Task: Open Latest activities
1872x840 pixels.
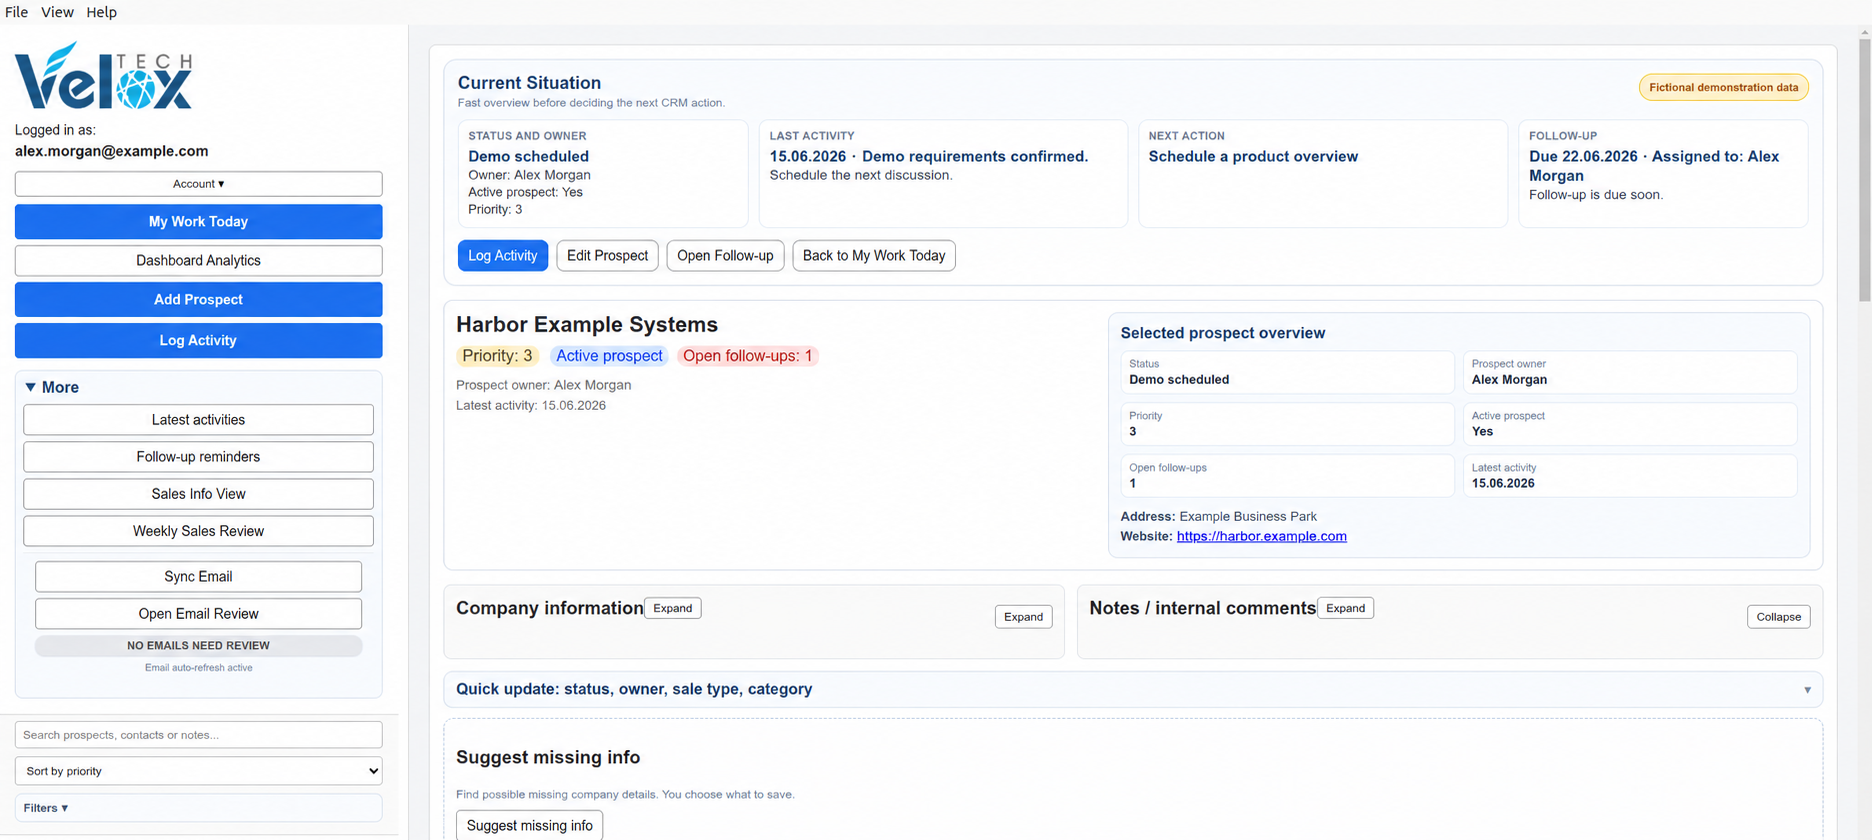Action: point(198,420)
